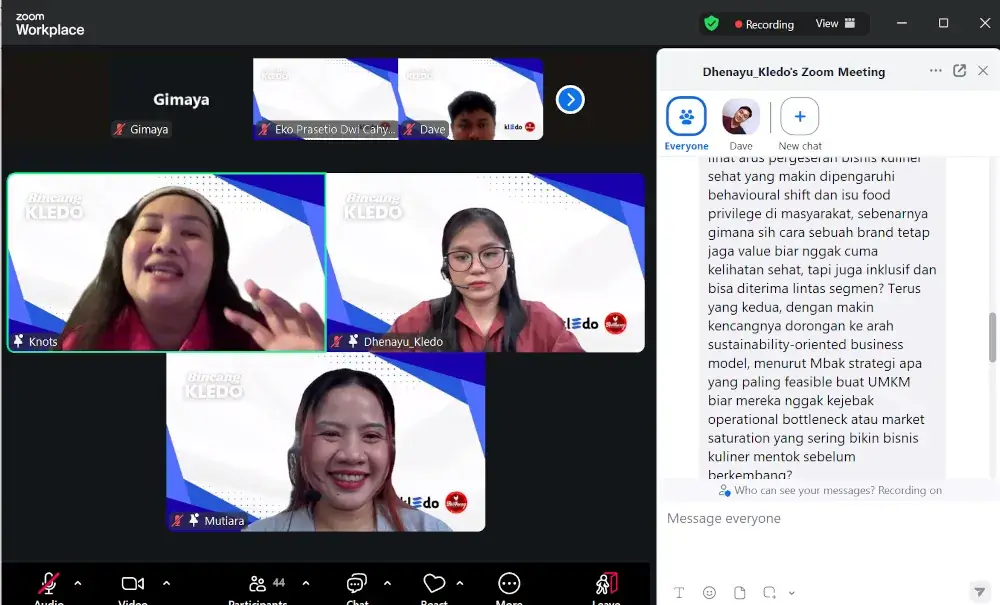Toggle the Chat panel from toolbar
Screen dimensions: 1000x605
[357, 586]
